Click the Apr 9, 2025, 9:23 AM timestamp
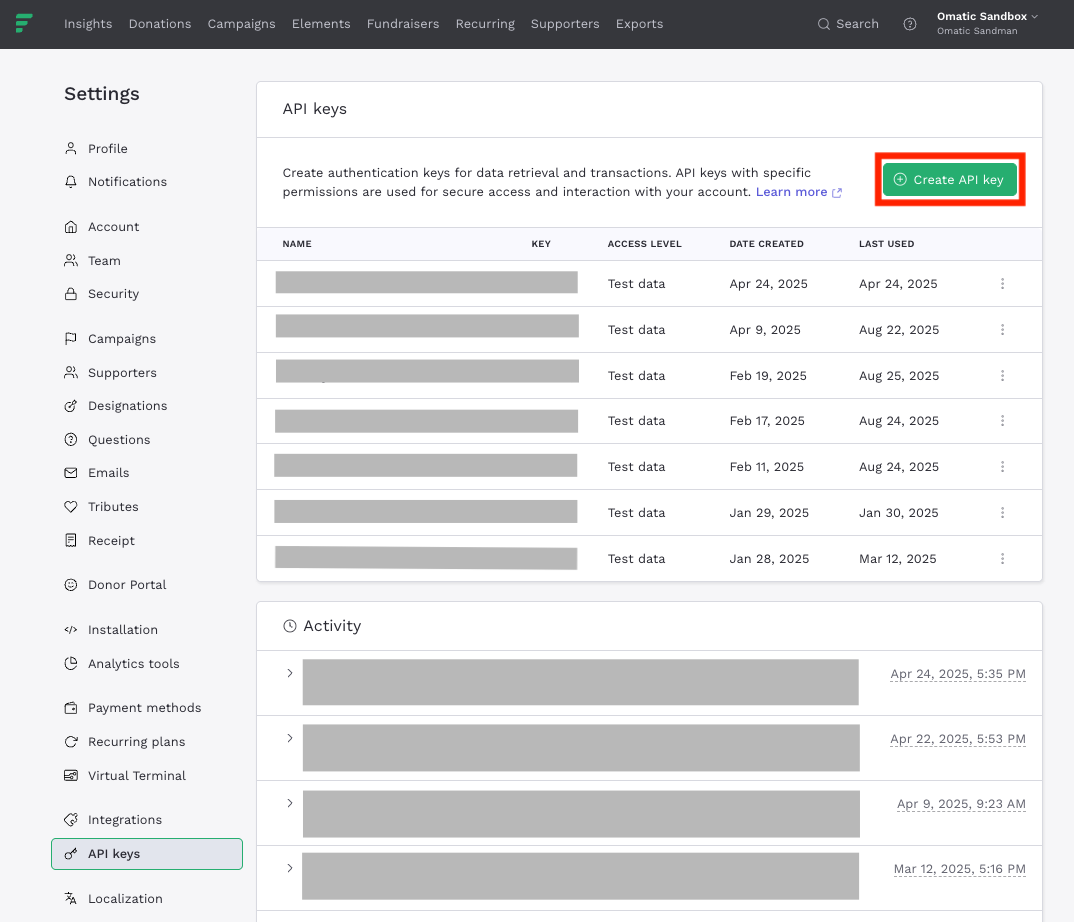This screenshot has height=922, width=1074. [961, 804]
